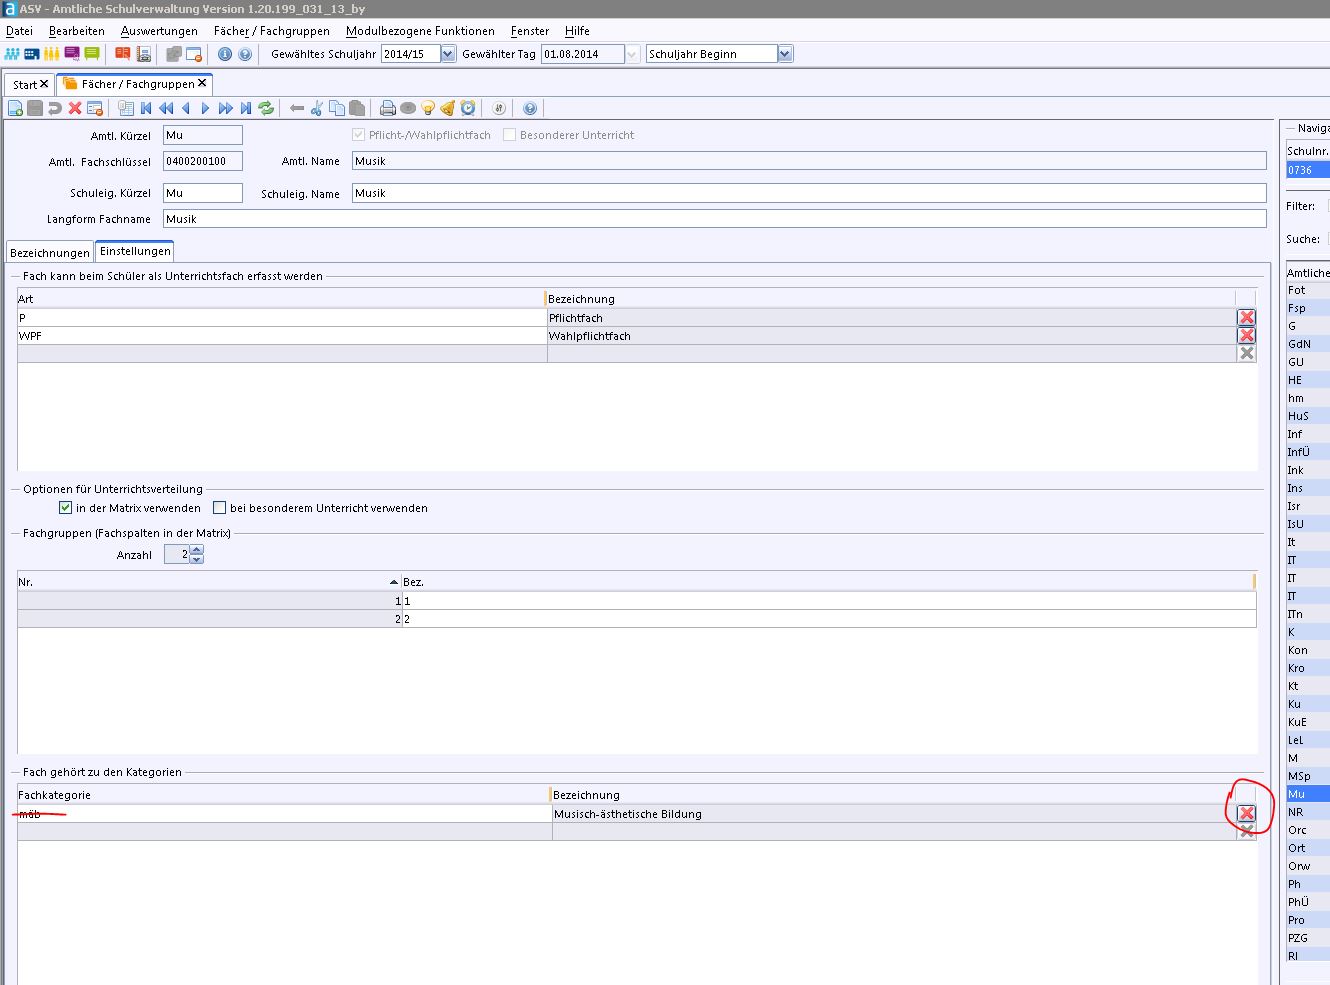The image size is (1330, 985).
Task: Click the Schuleig. Name field
Action: tap(809, 193)
